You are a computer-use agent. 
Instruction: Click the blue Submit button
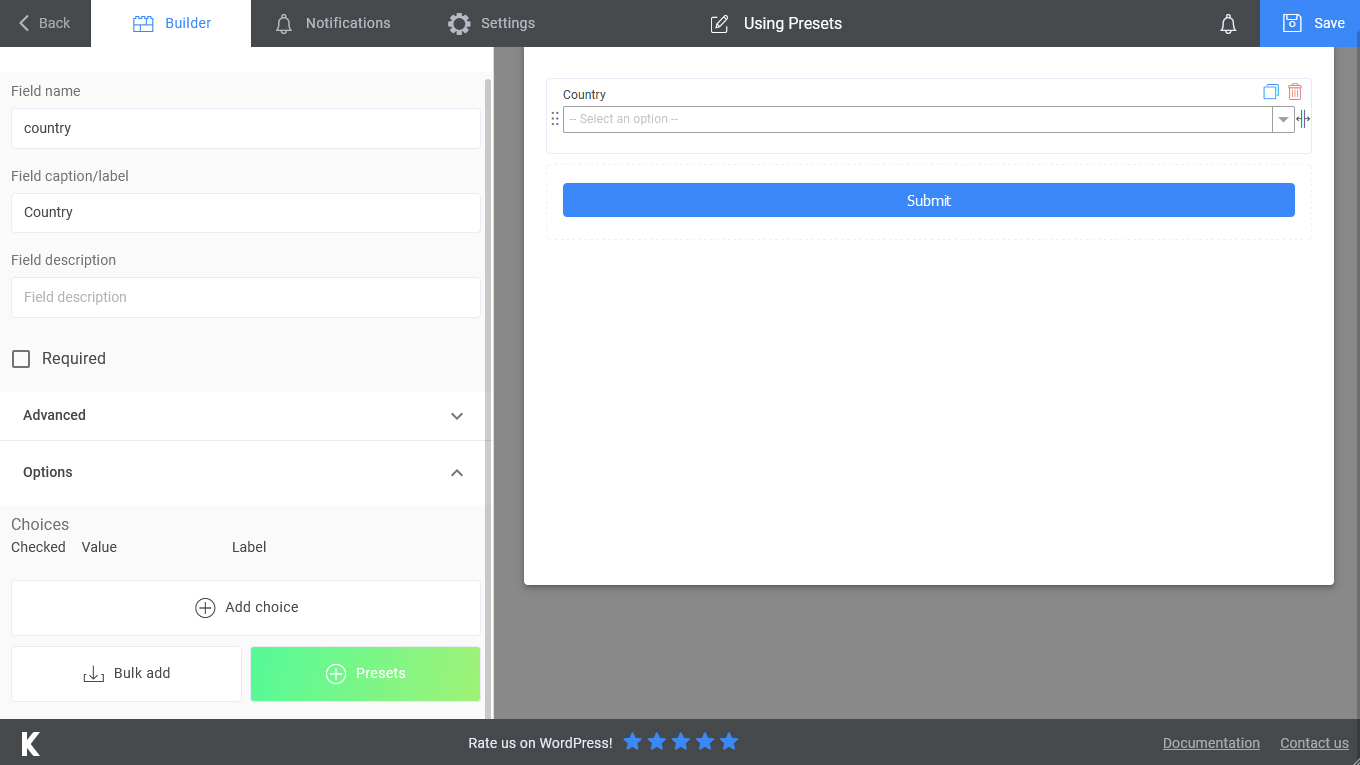928,200
